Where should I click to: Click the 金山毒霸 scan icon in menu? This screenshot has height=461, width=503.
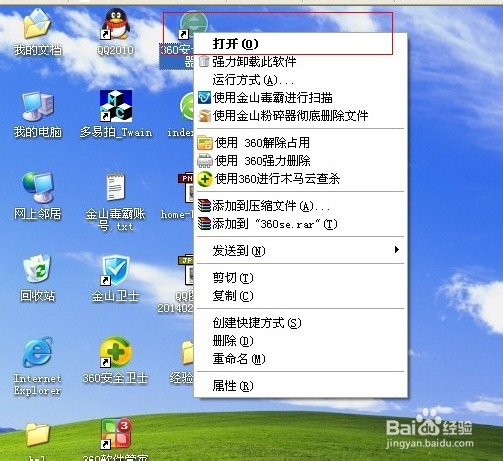(x=204, y=98)
